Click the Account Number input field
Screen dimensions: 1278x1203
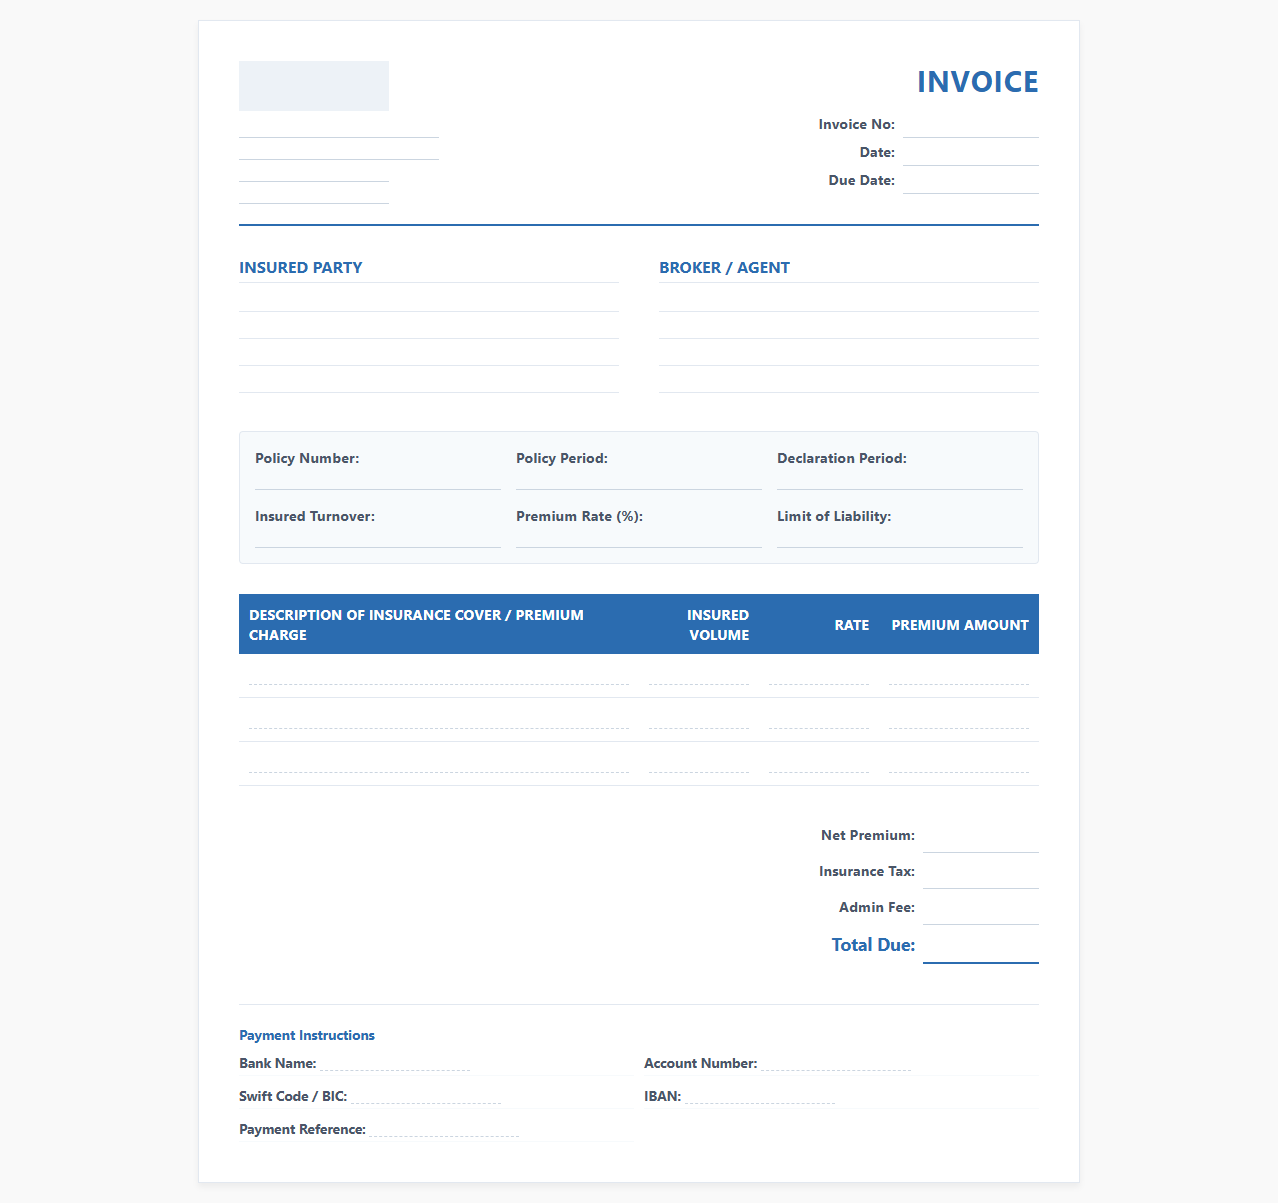pos(836,1064)
